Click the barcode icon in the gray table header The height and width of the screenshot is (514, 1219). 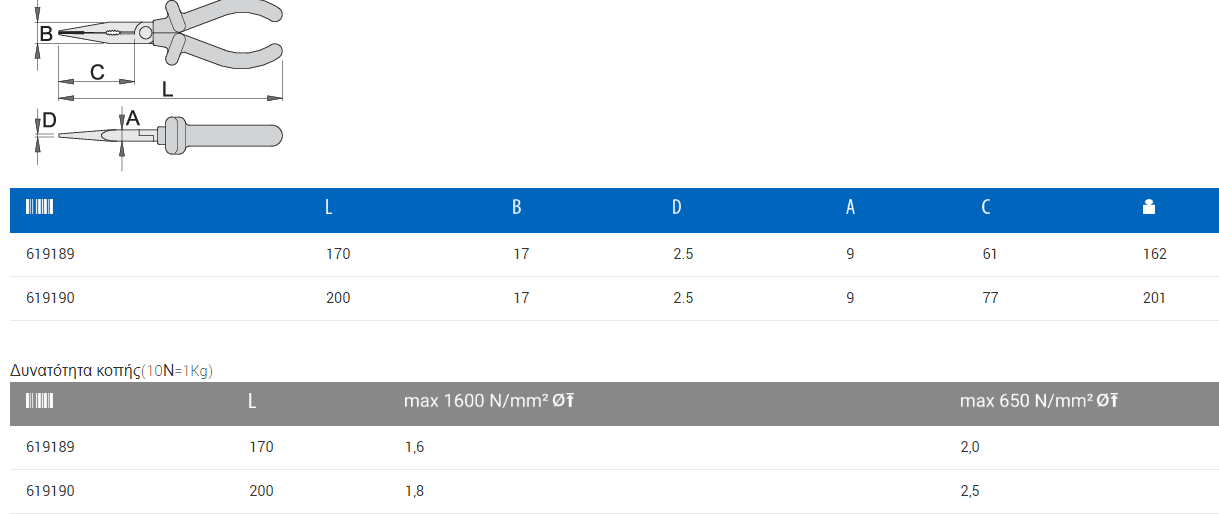(39, 401)
